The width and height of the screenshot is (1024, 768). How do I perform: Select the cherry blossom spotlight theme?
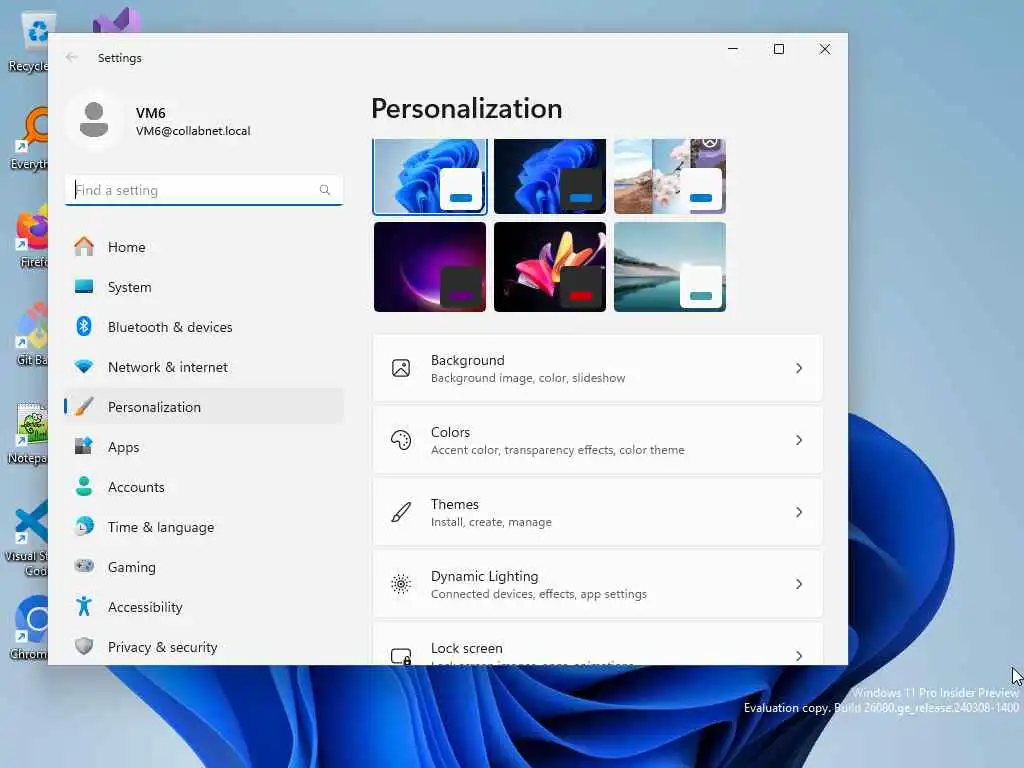670,176
